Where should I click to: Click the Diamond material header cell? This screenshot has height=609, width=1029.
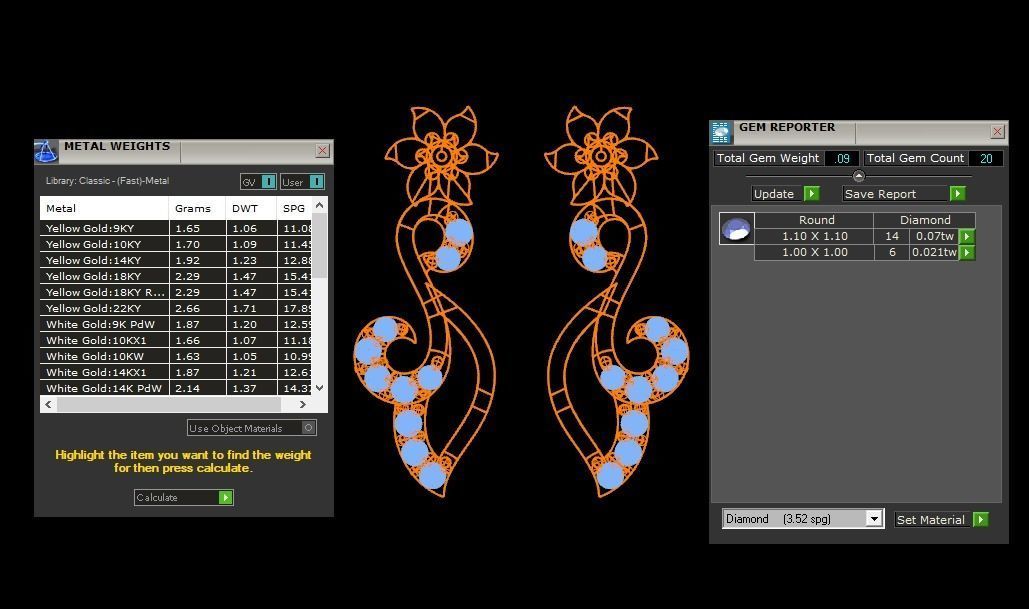925,220
